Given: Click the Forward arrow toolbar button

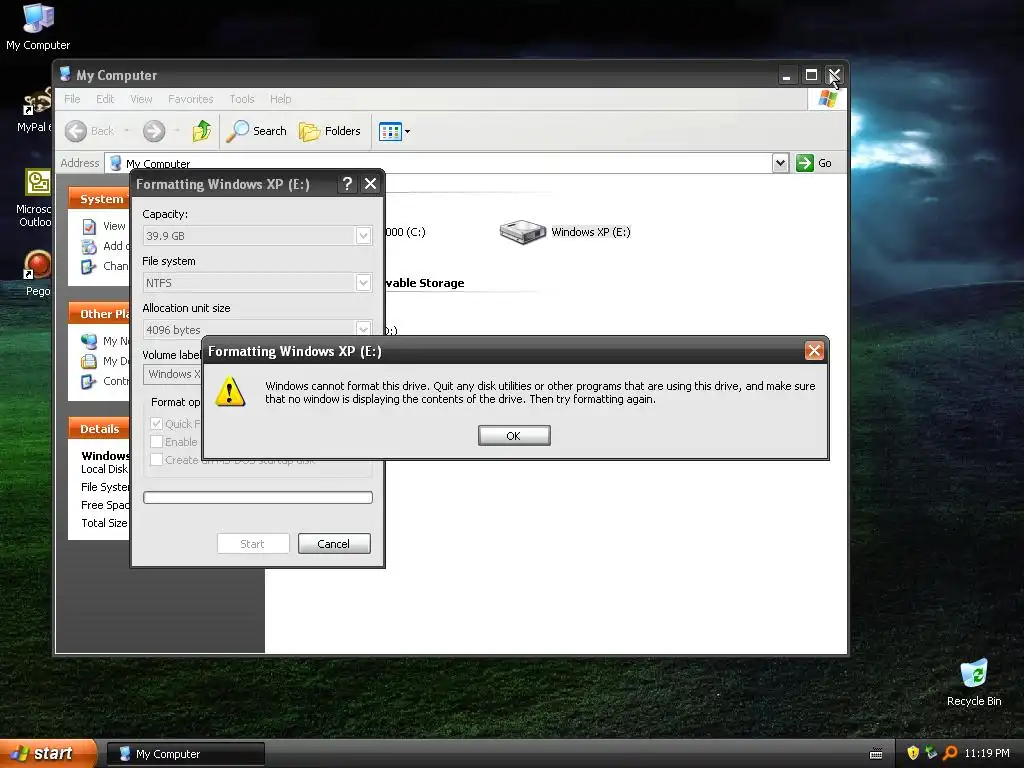Looking at the screenshot, I should coord(154,131).
